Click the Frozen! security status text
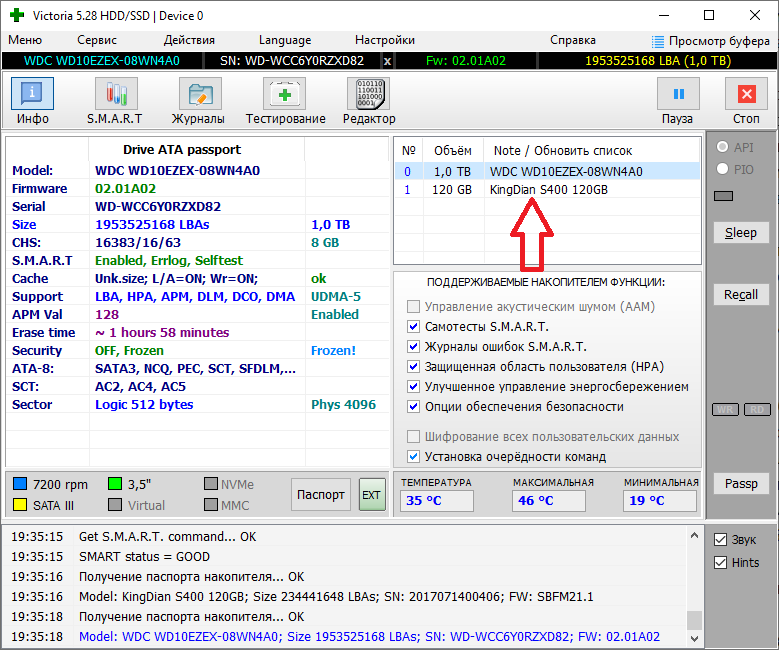The width and height of the screenshot is (779, 650). coord(333,350)
